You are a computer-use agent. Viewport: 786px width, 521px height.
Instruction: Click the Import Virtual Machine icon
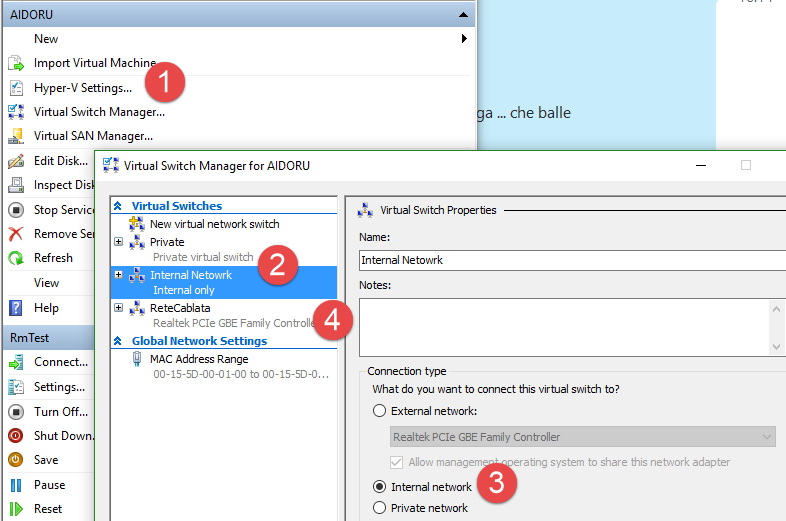[x=16, y=63]
